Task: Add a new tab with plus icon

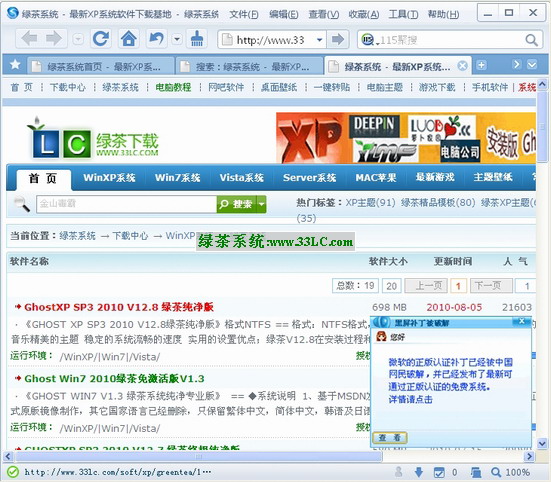Action: pyautogui.click(x=481, y=65)
